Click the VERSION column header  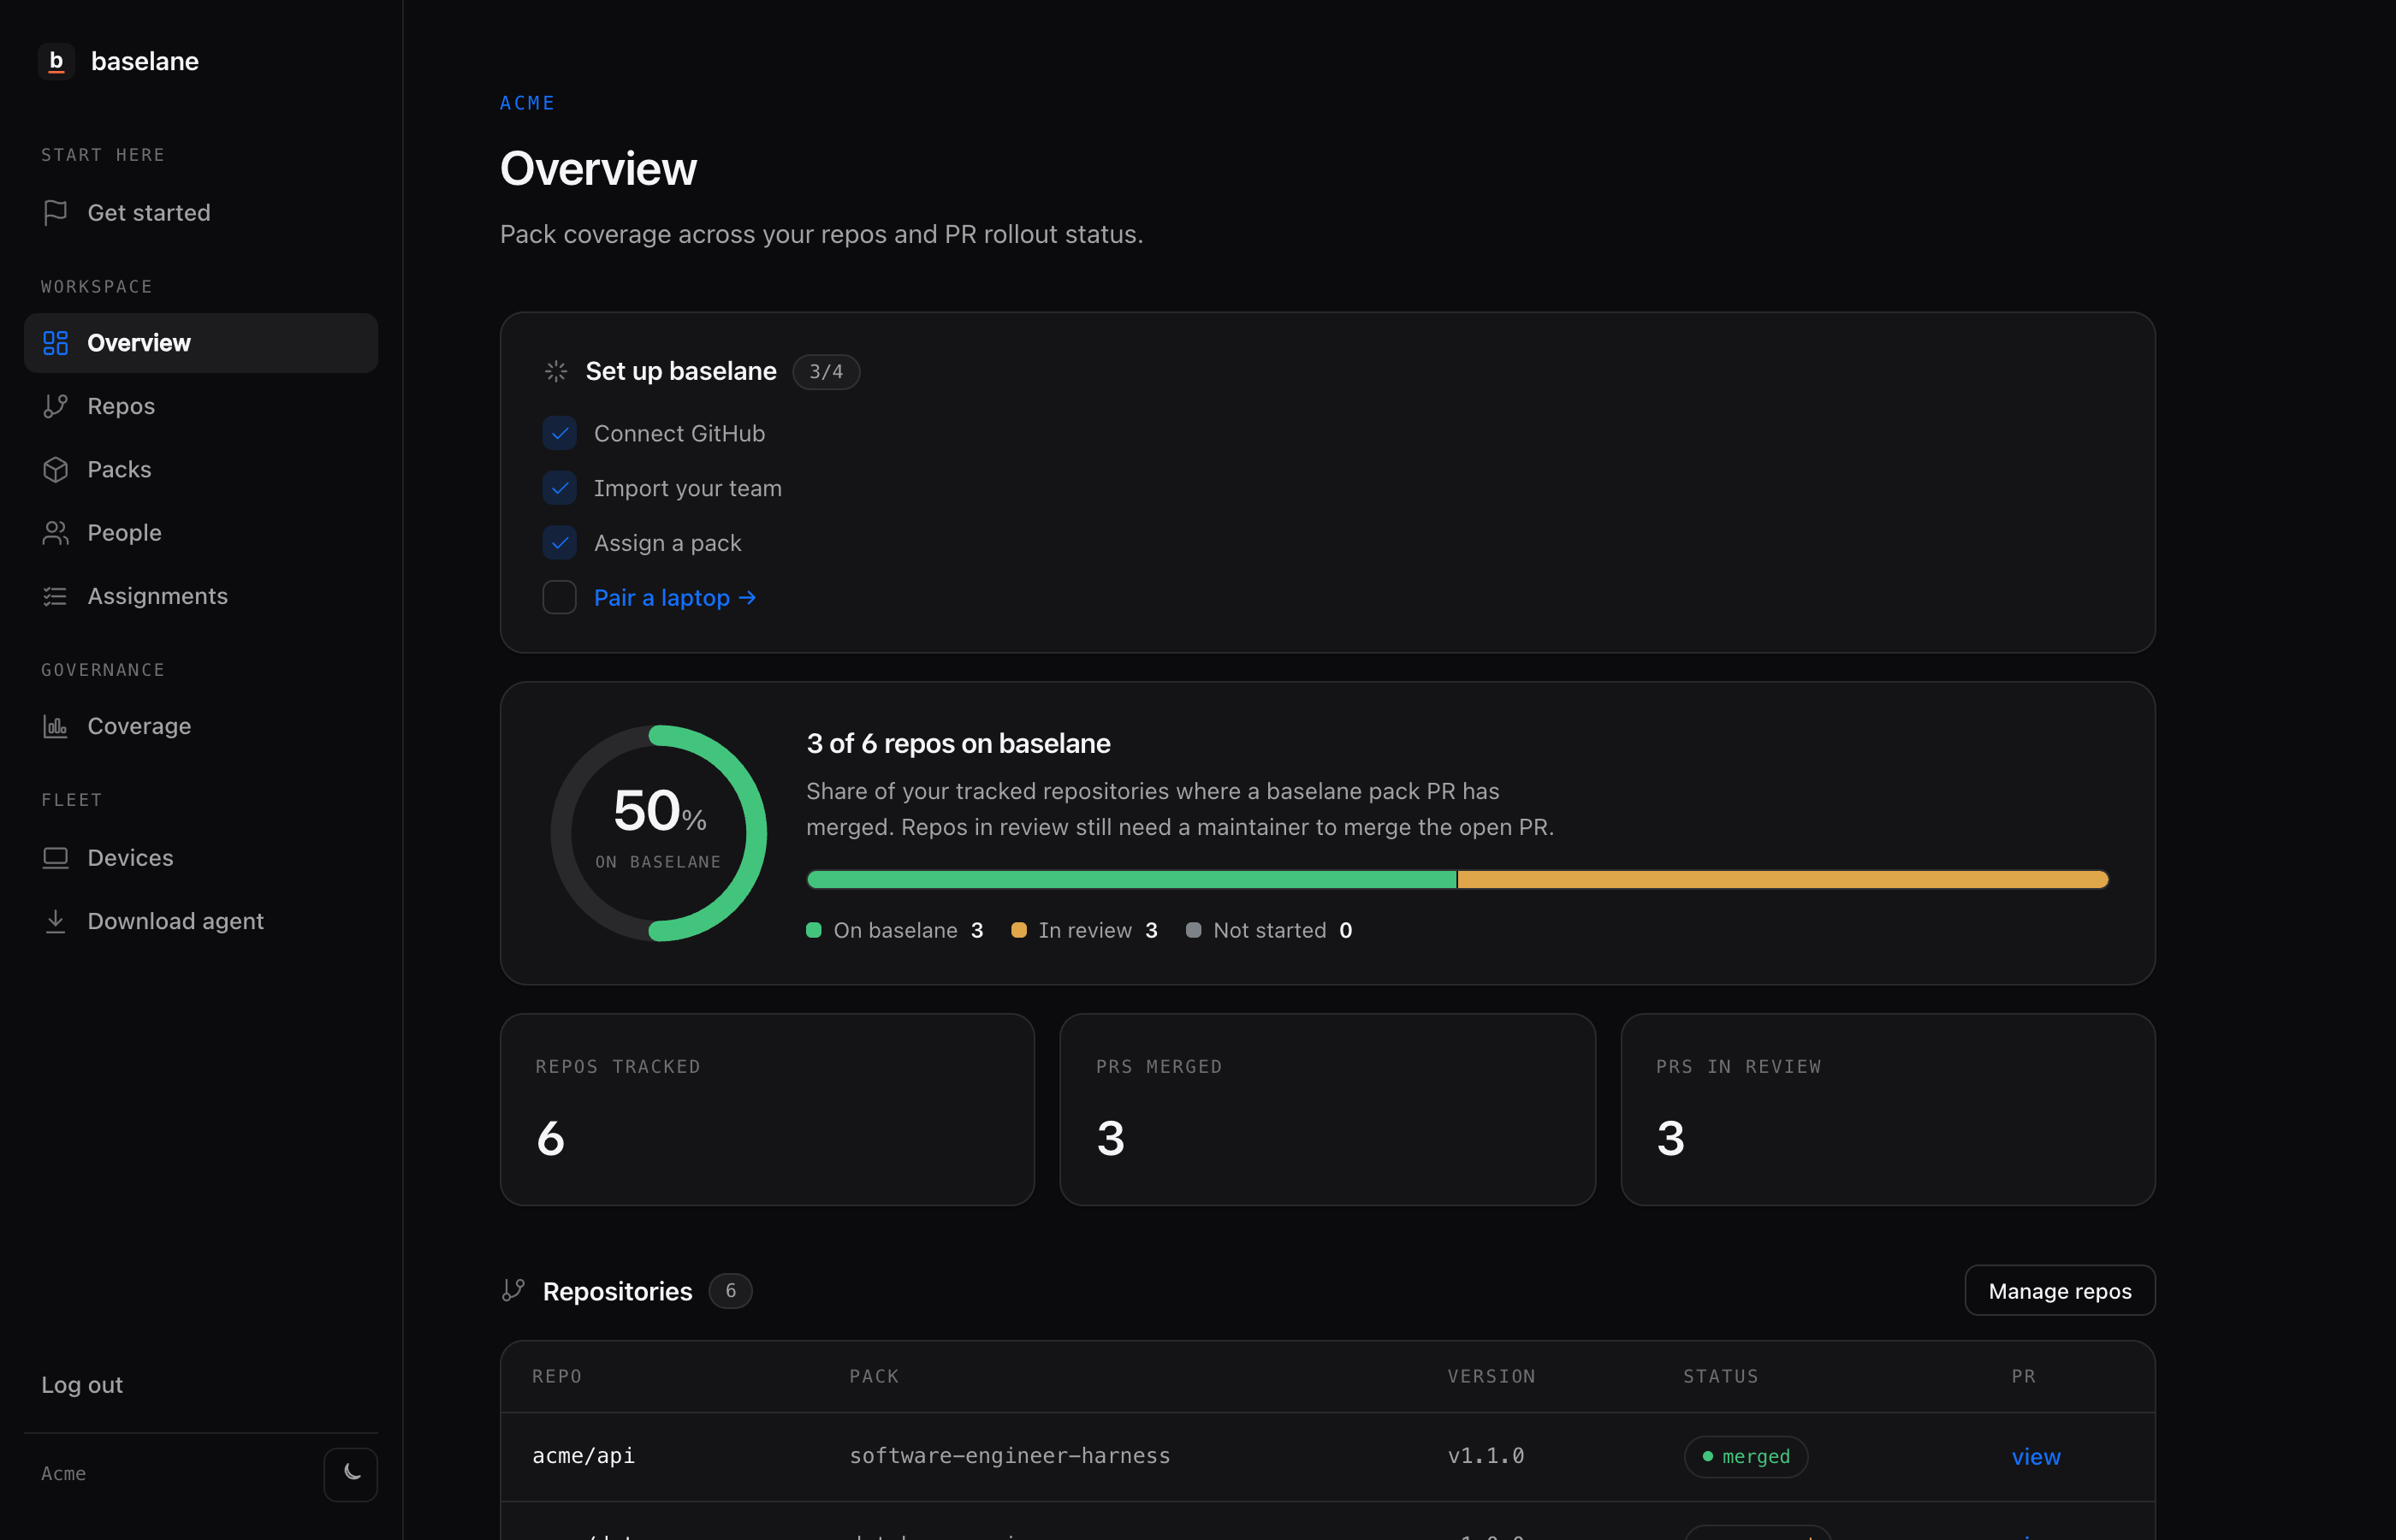[1491, 1376]
